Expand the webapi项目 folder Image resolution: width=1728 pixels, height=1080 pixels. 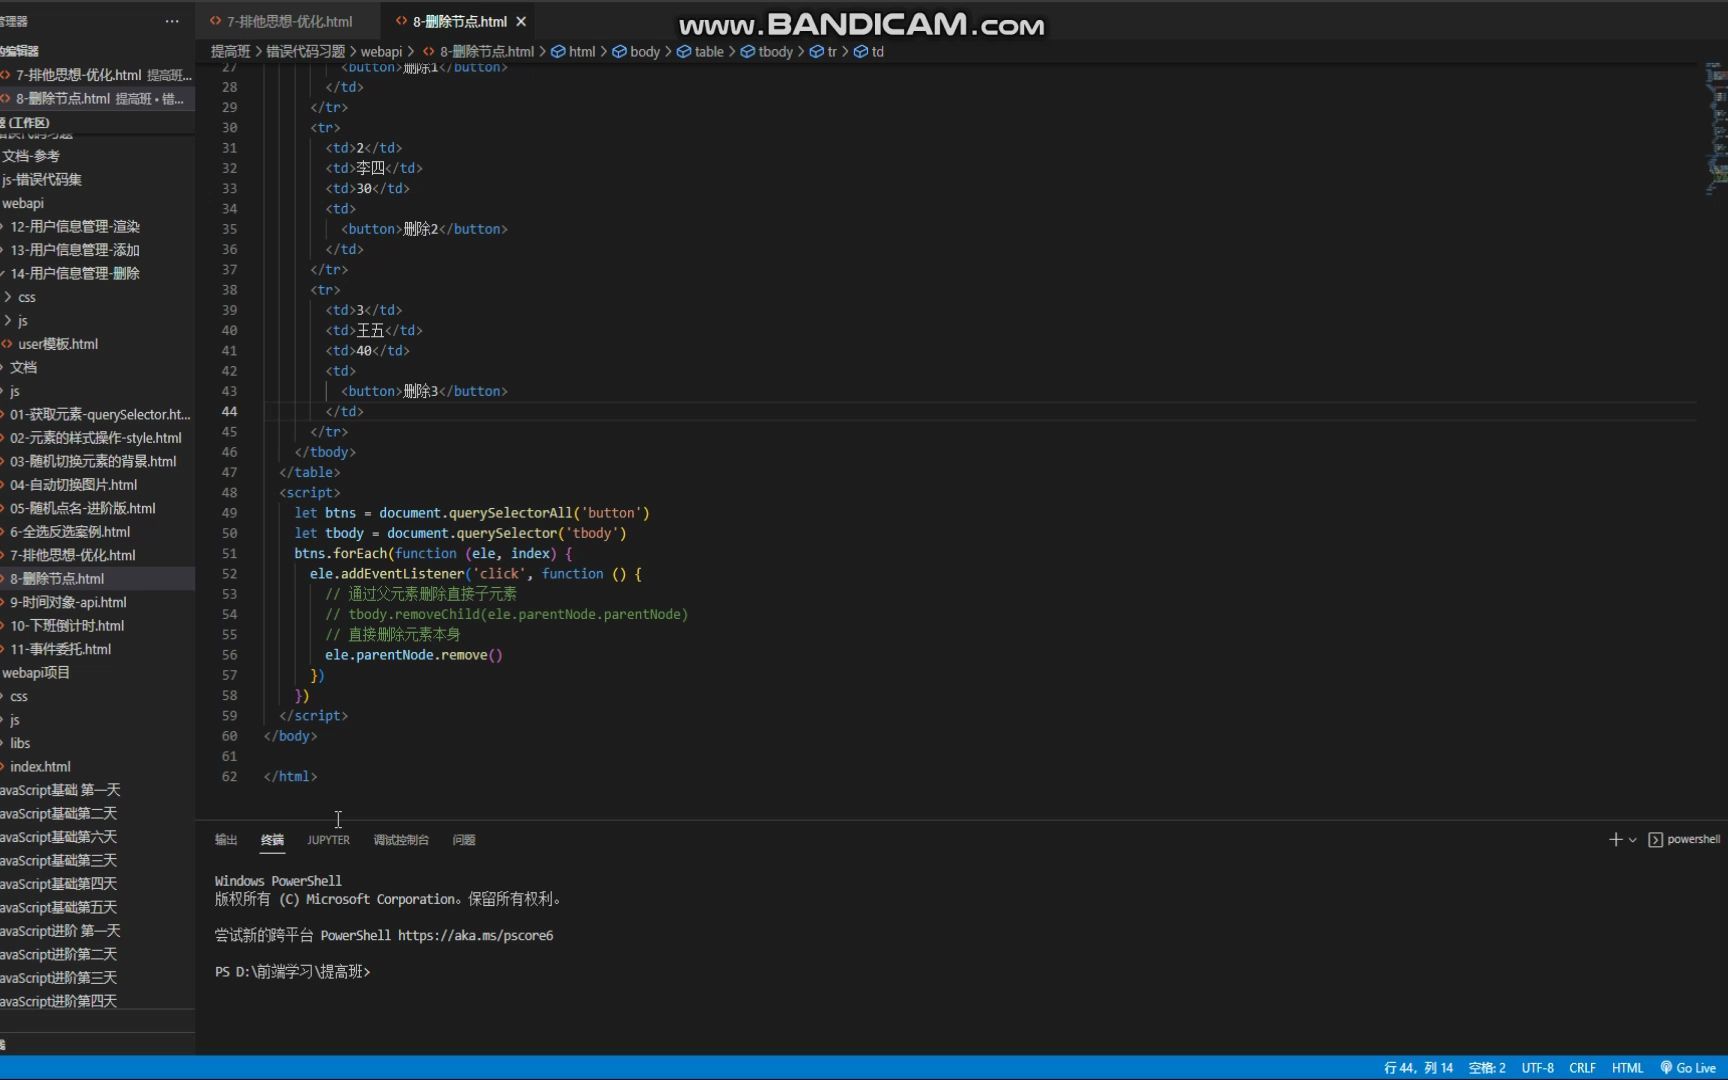[x=97, y=673]
